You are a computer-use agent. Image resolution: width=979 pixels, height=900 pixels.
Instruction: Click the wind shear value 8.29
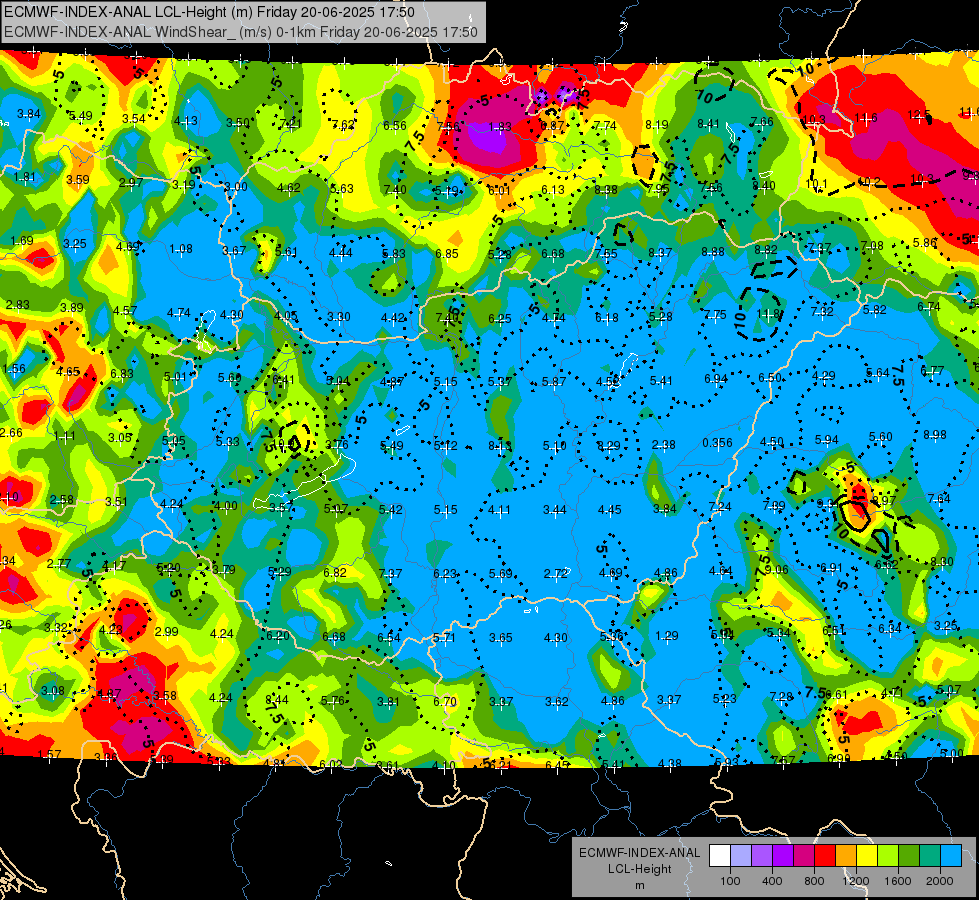609,446
